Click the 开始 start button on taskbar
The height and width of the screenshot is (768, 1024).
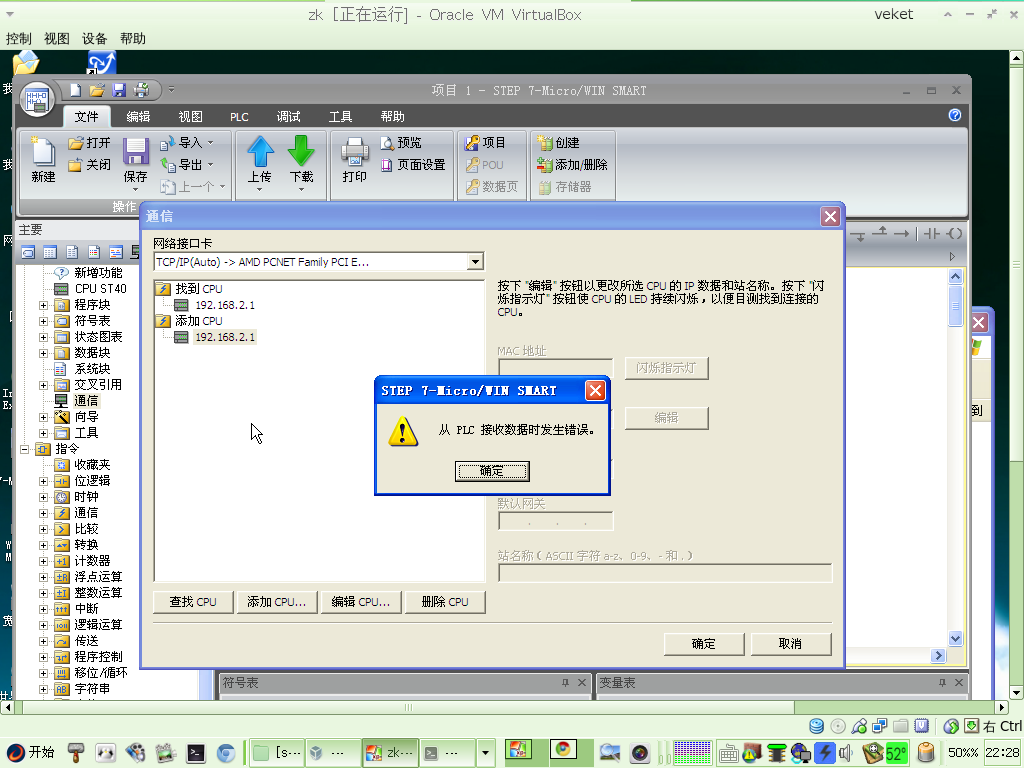click(31, 753)
